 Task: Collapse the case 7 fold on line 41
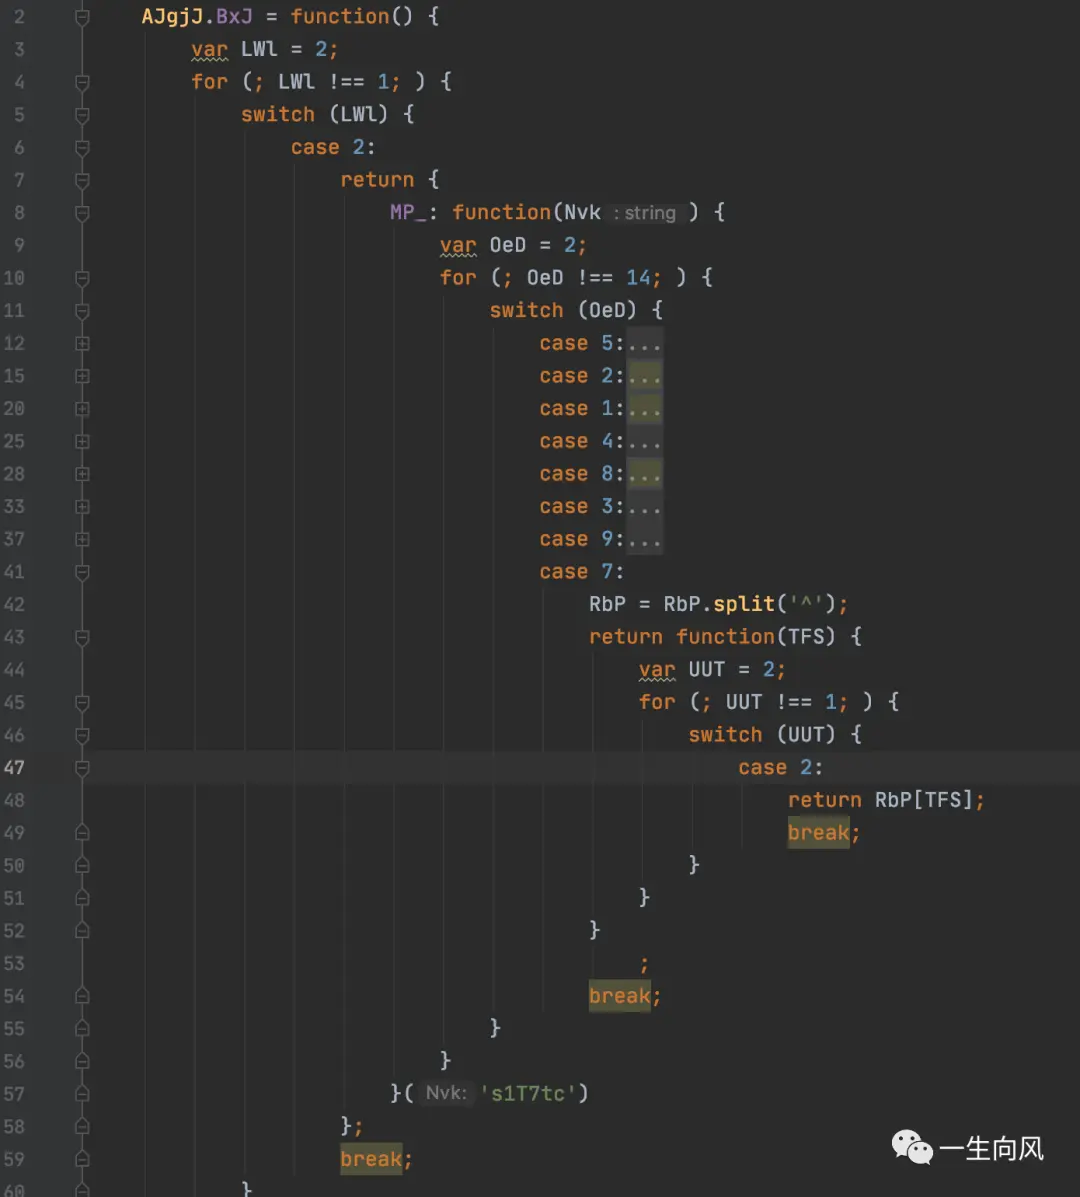[82, 572]
